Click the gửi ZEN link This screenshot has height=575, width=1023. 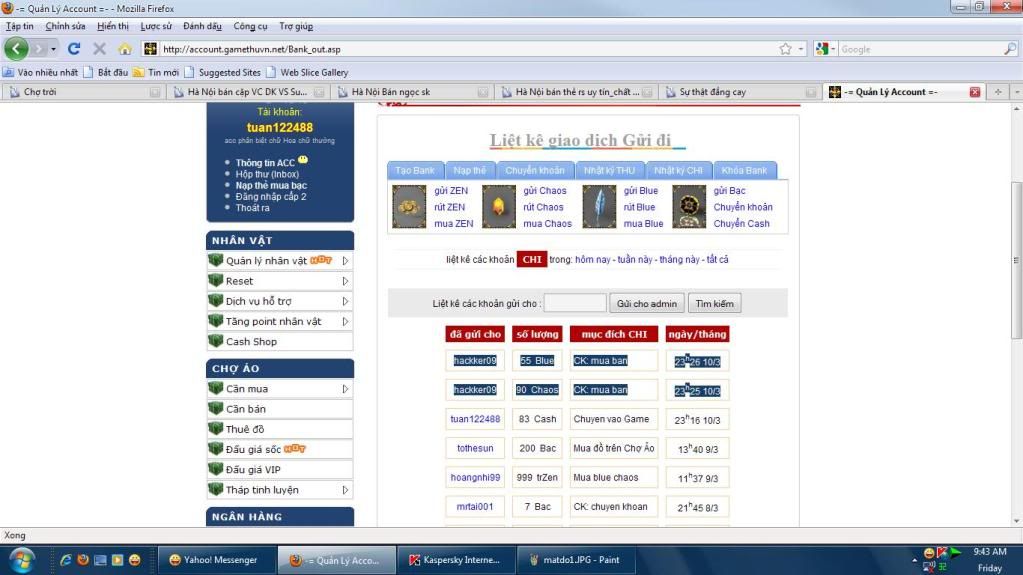tap(451, 191)
